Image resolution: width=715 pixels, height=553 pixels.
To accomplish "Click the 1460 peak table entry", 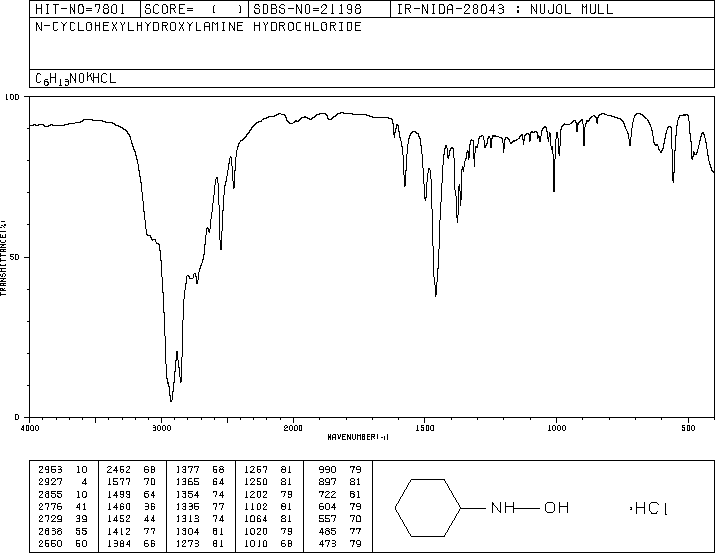I will (x=131, y=506).
